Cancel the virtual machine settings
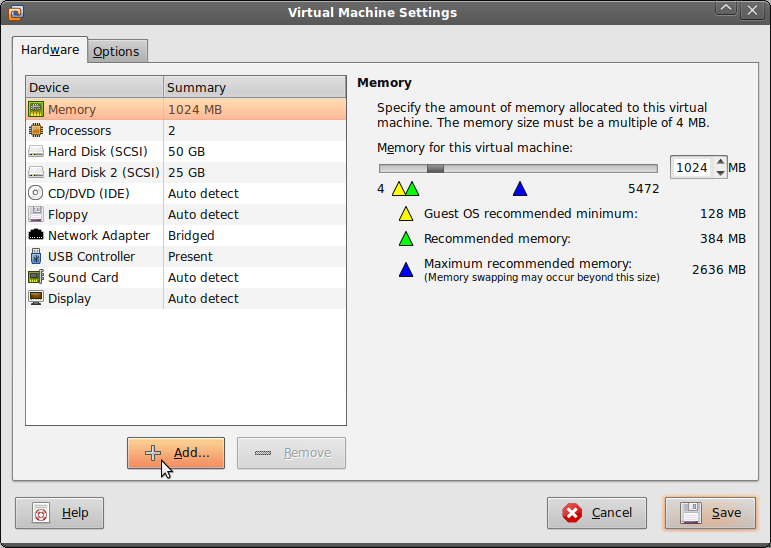The width and height of the screenshot is (771, 548). point(597,513)
